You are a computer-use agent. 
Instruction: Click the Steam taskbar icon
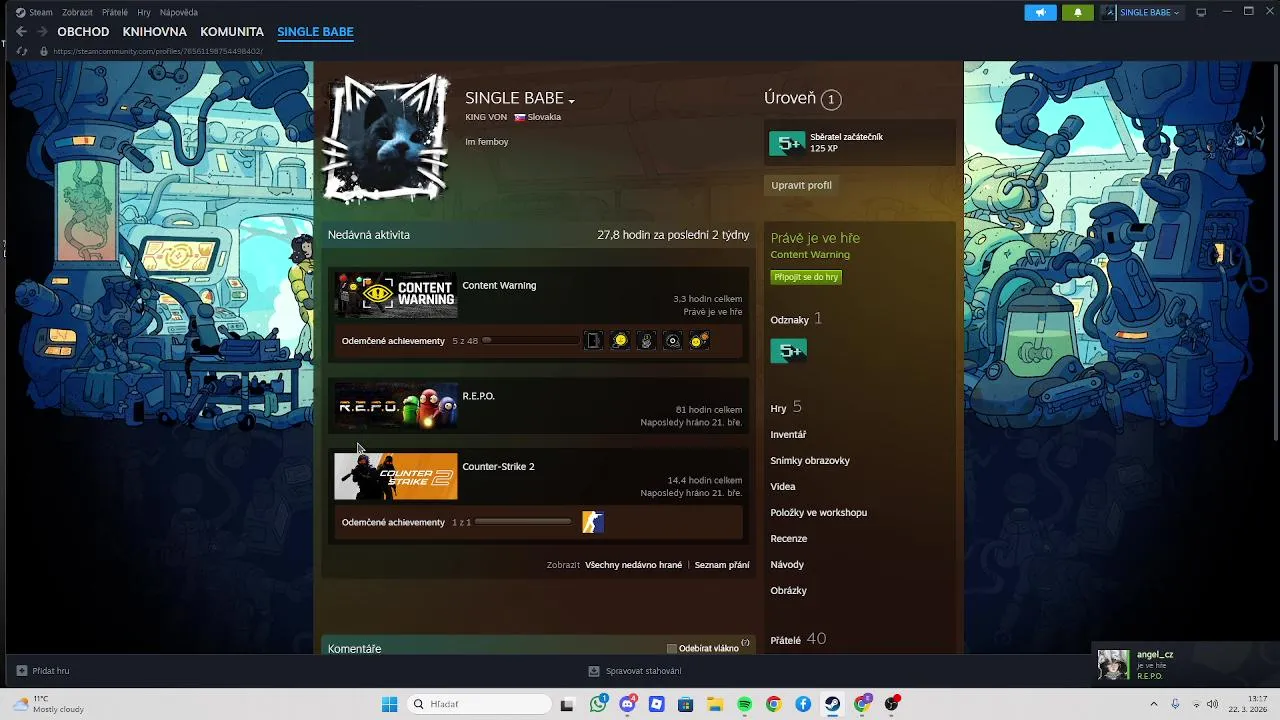tap(832, 704)
